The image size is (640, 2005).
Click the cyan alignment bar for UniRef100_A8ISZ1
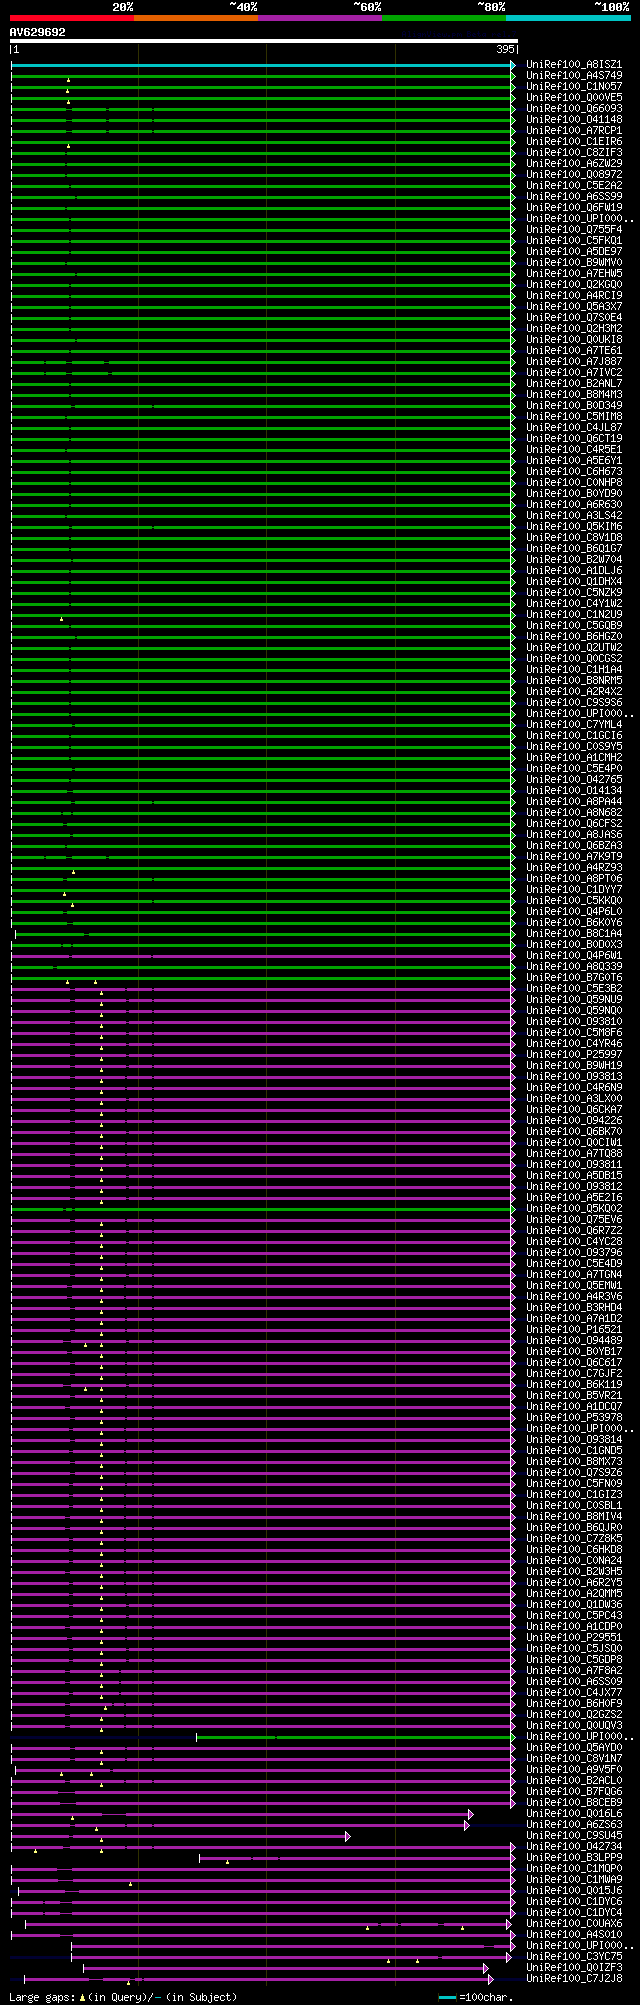[x=261, y=65]
